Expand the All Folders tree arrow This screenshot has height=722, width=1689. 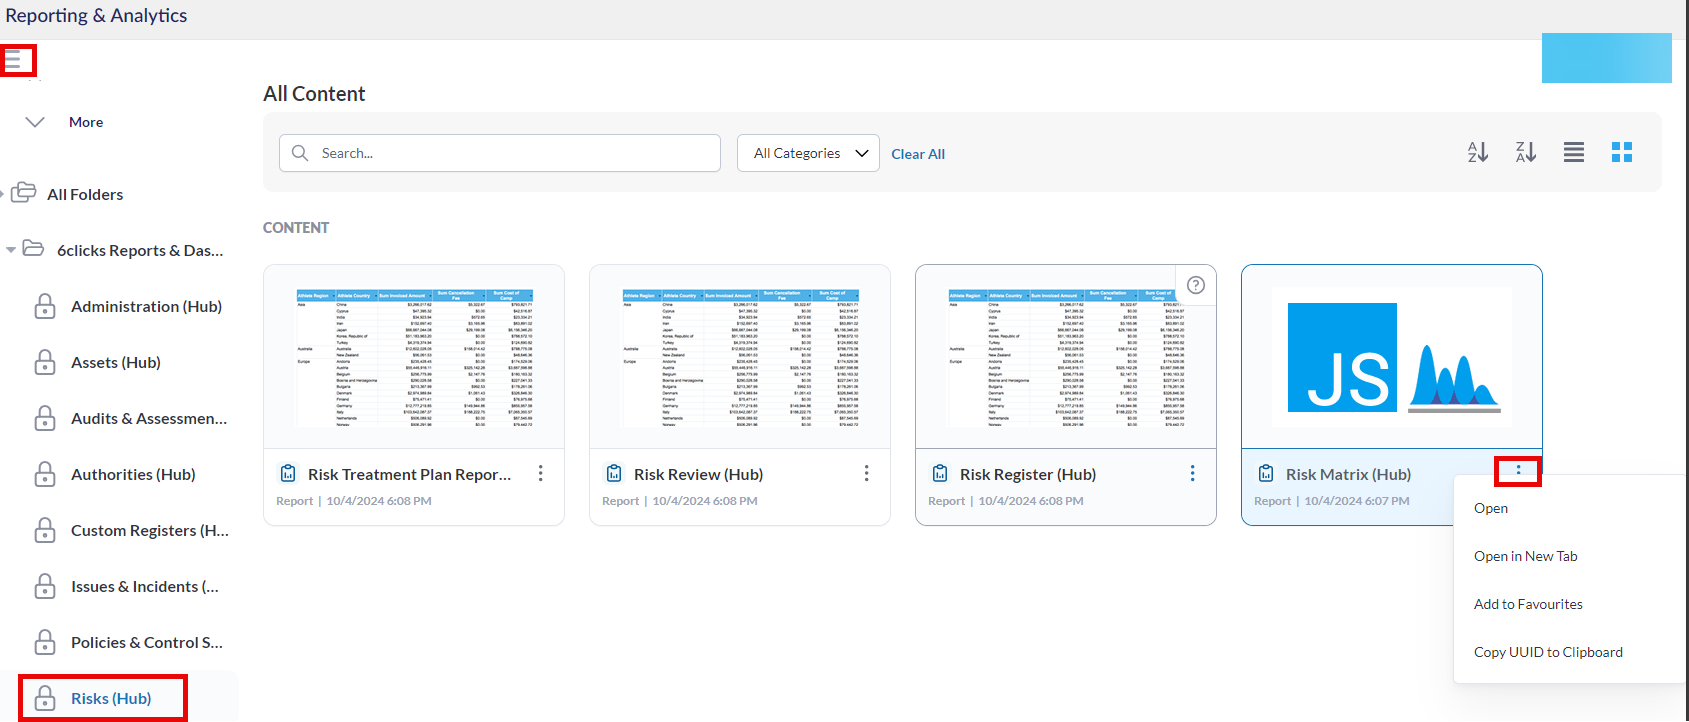pyautogui.click(x=3, y=194)
